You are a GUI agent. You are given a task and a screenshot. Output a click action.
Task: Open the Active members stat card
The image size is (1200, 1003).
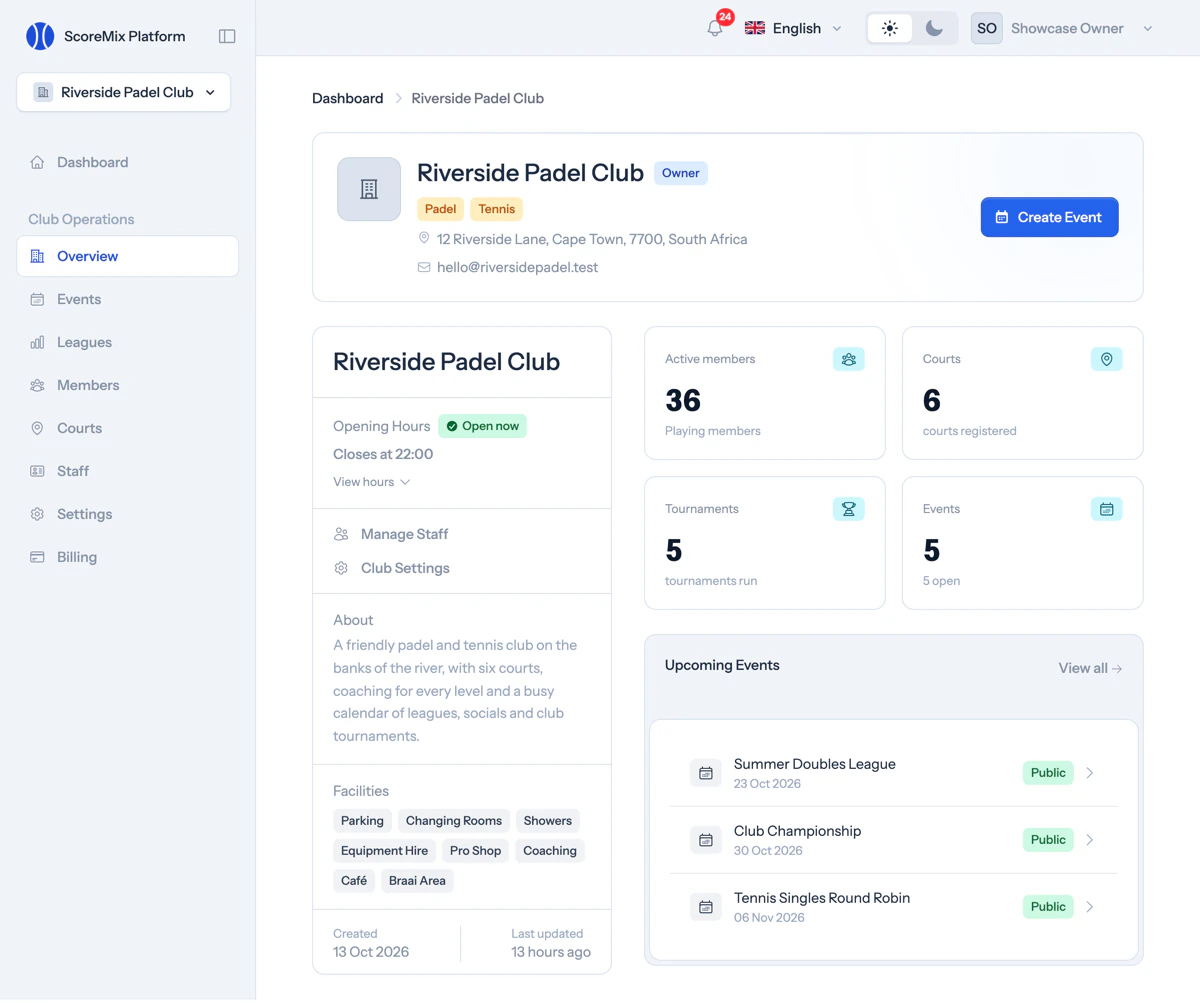pyautogui.click(x=765, y=393)
